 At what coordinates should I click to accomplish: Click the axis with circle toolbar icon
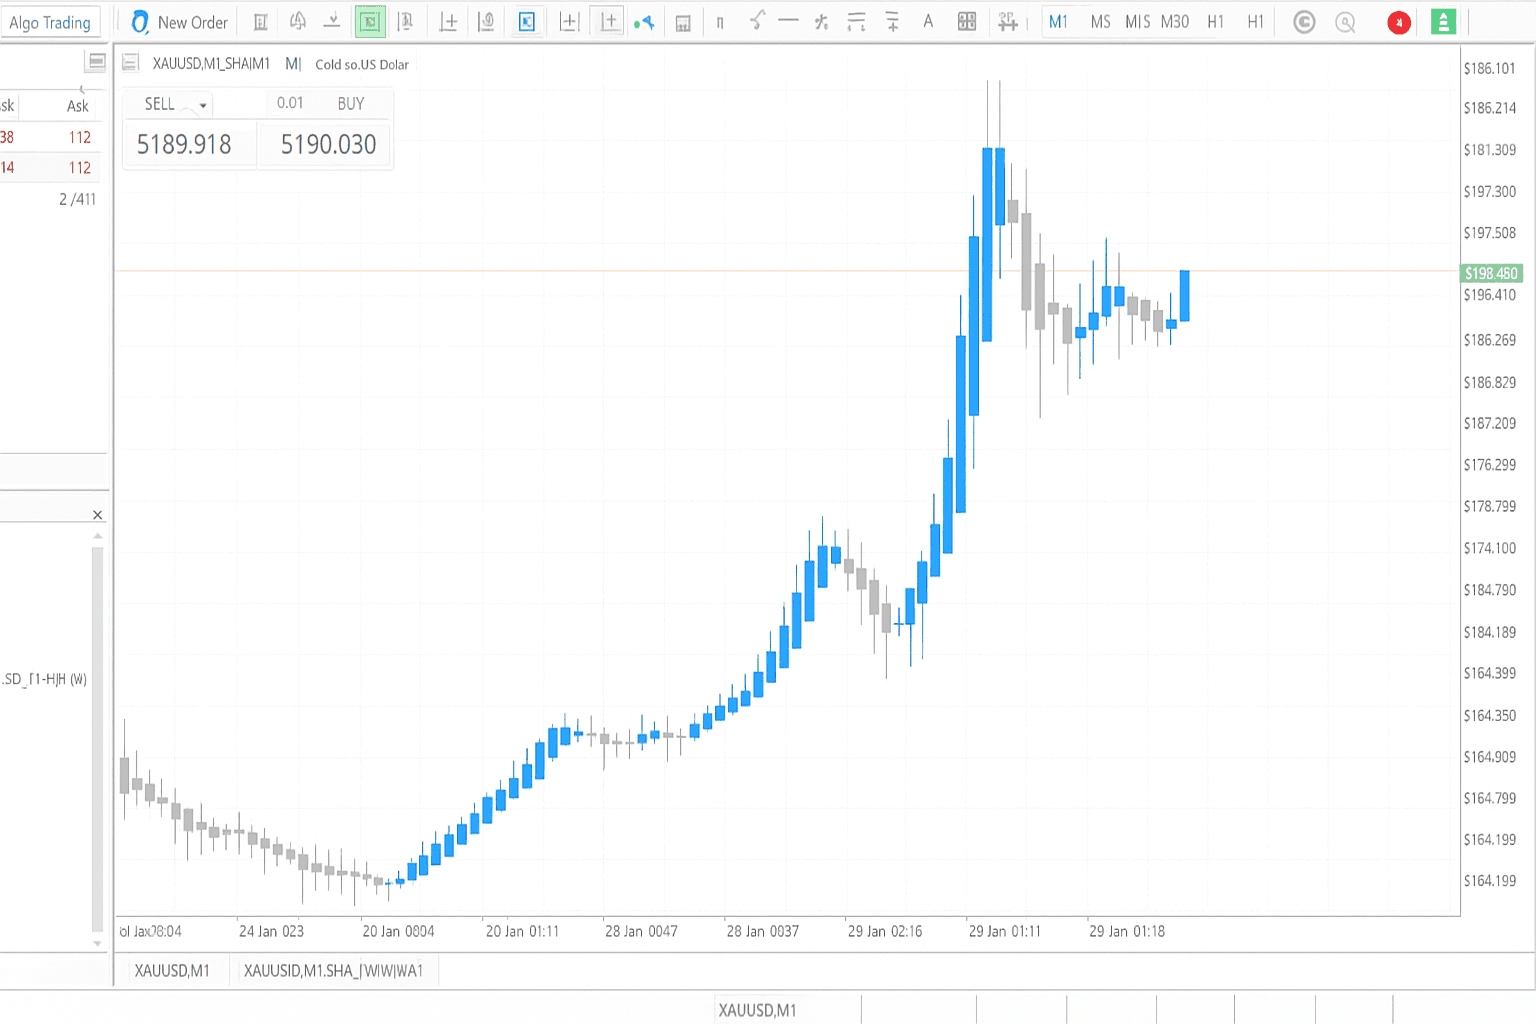486,22
